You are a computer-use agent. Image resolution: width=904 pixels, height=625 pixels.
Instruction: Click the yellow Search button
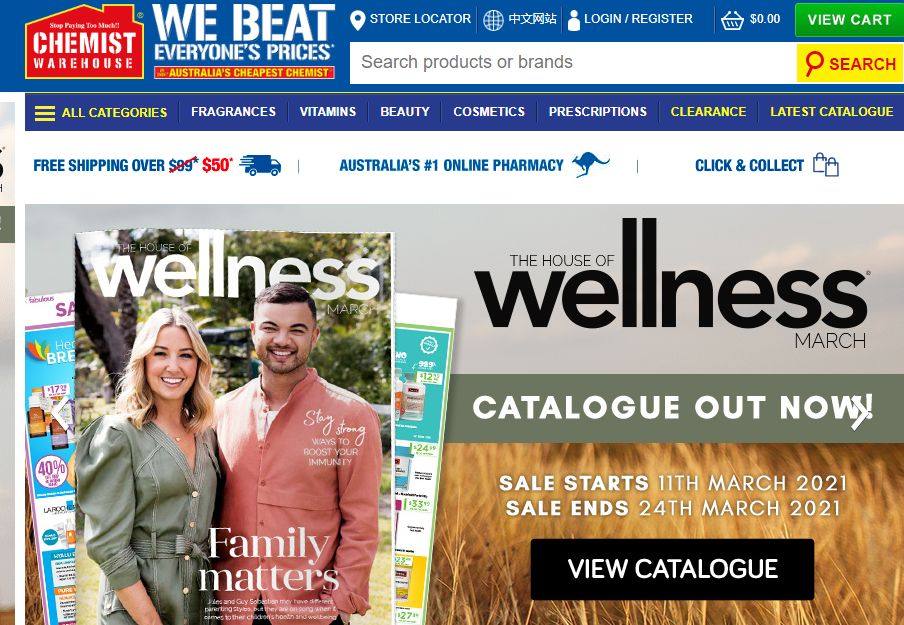click(x=849, y=63)
